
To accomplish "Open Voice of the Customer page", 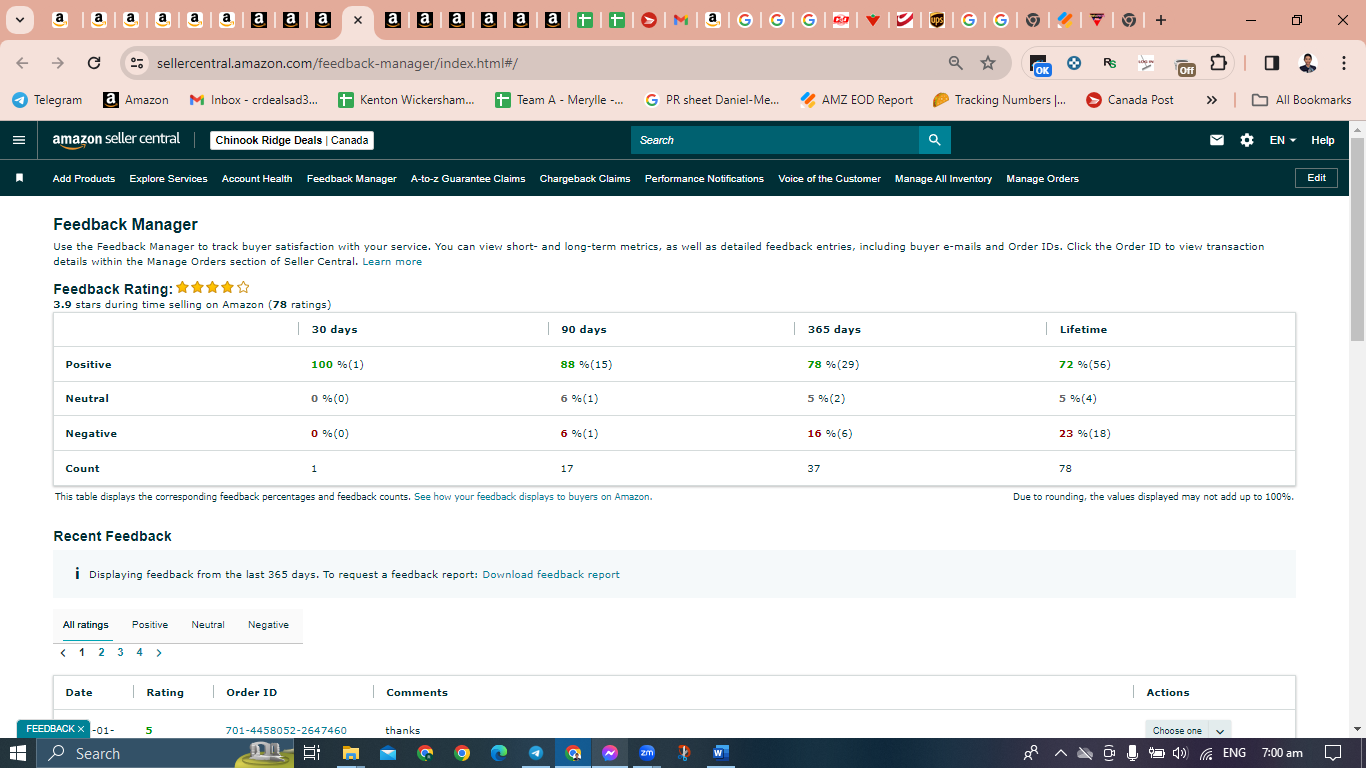I will [829, 179].
